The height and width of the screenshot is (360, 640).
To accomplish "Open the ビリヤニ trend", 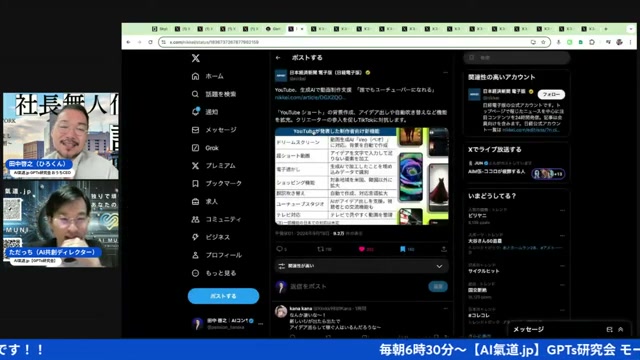I will (477, 216).
